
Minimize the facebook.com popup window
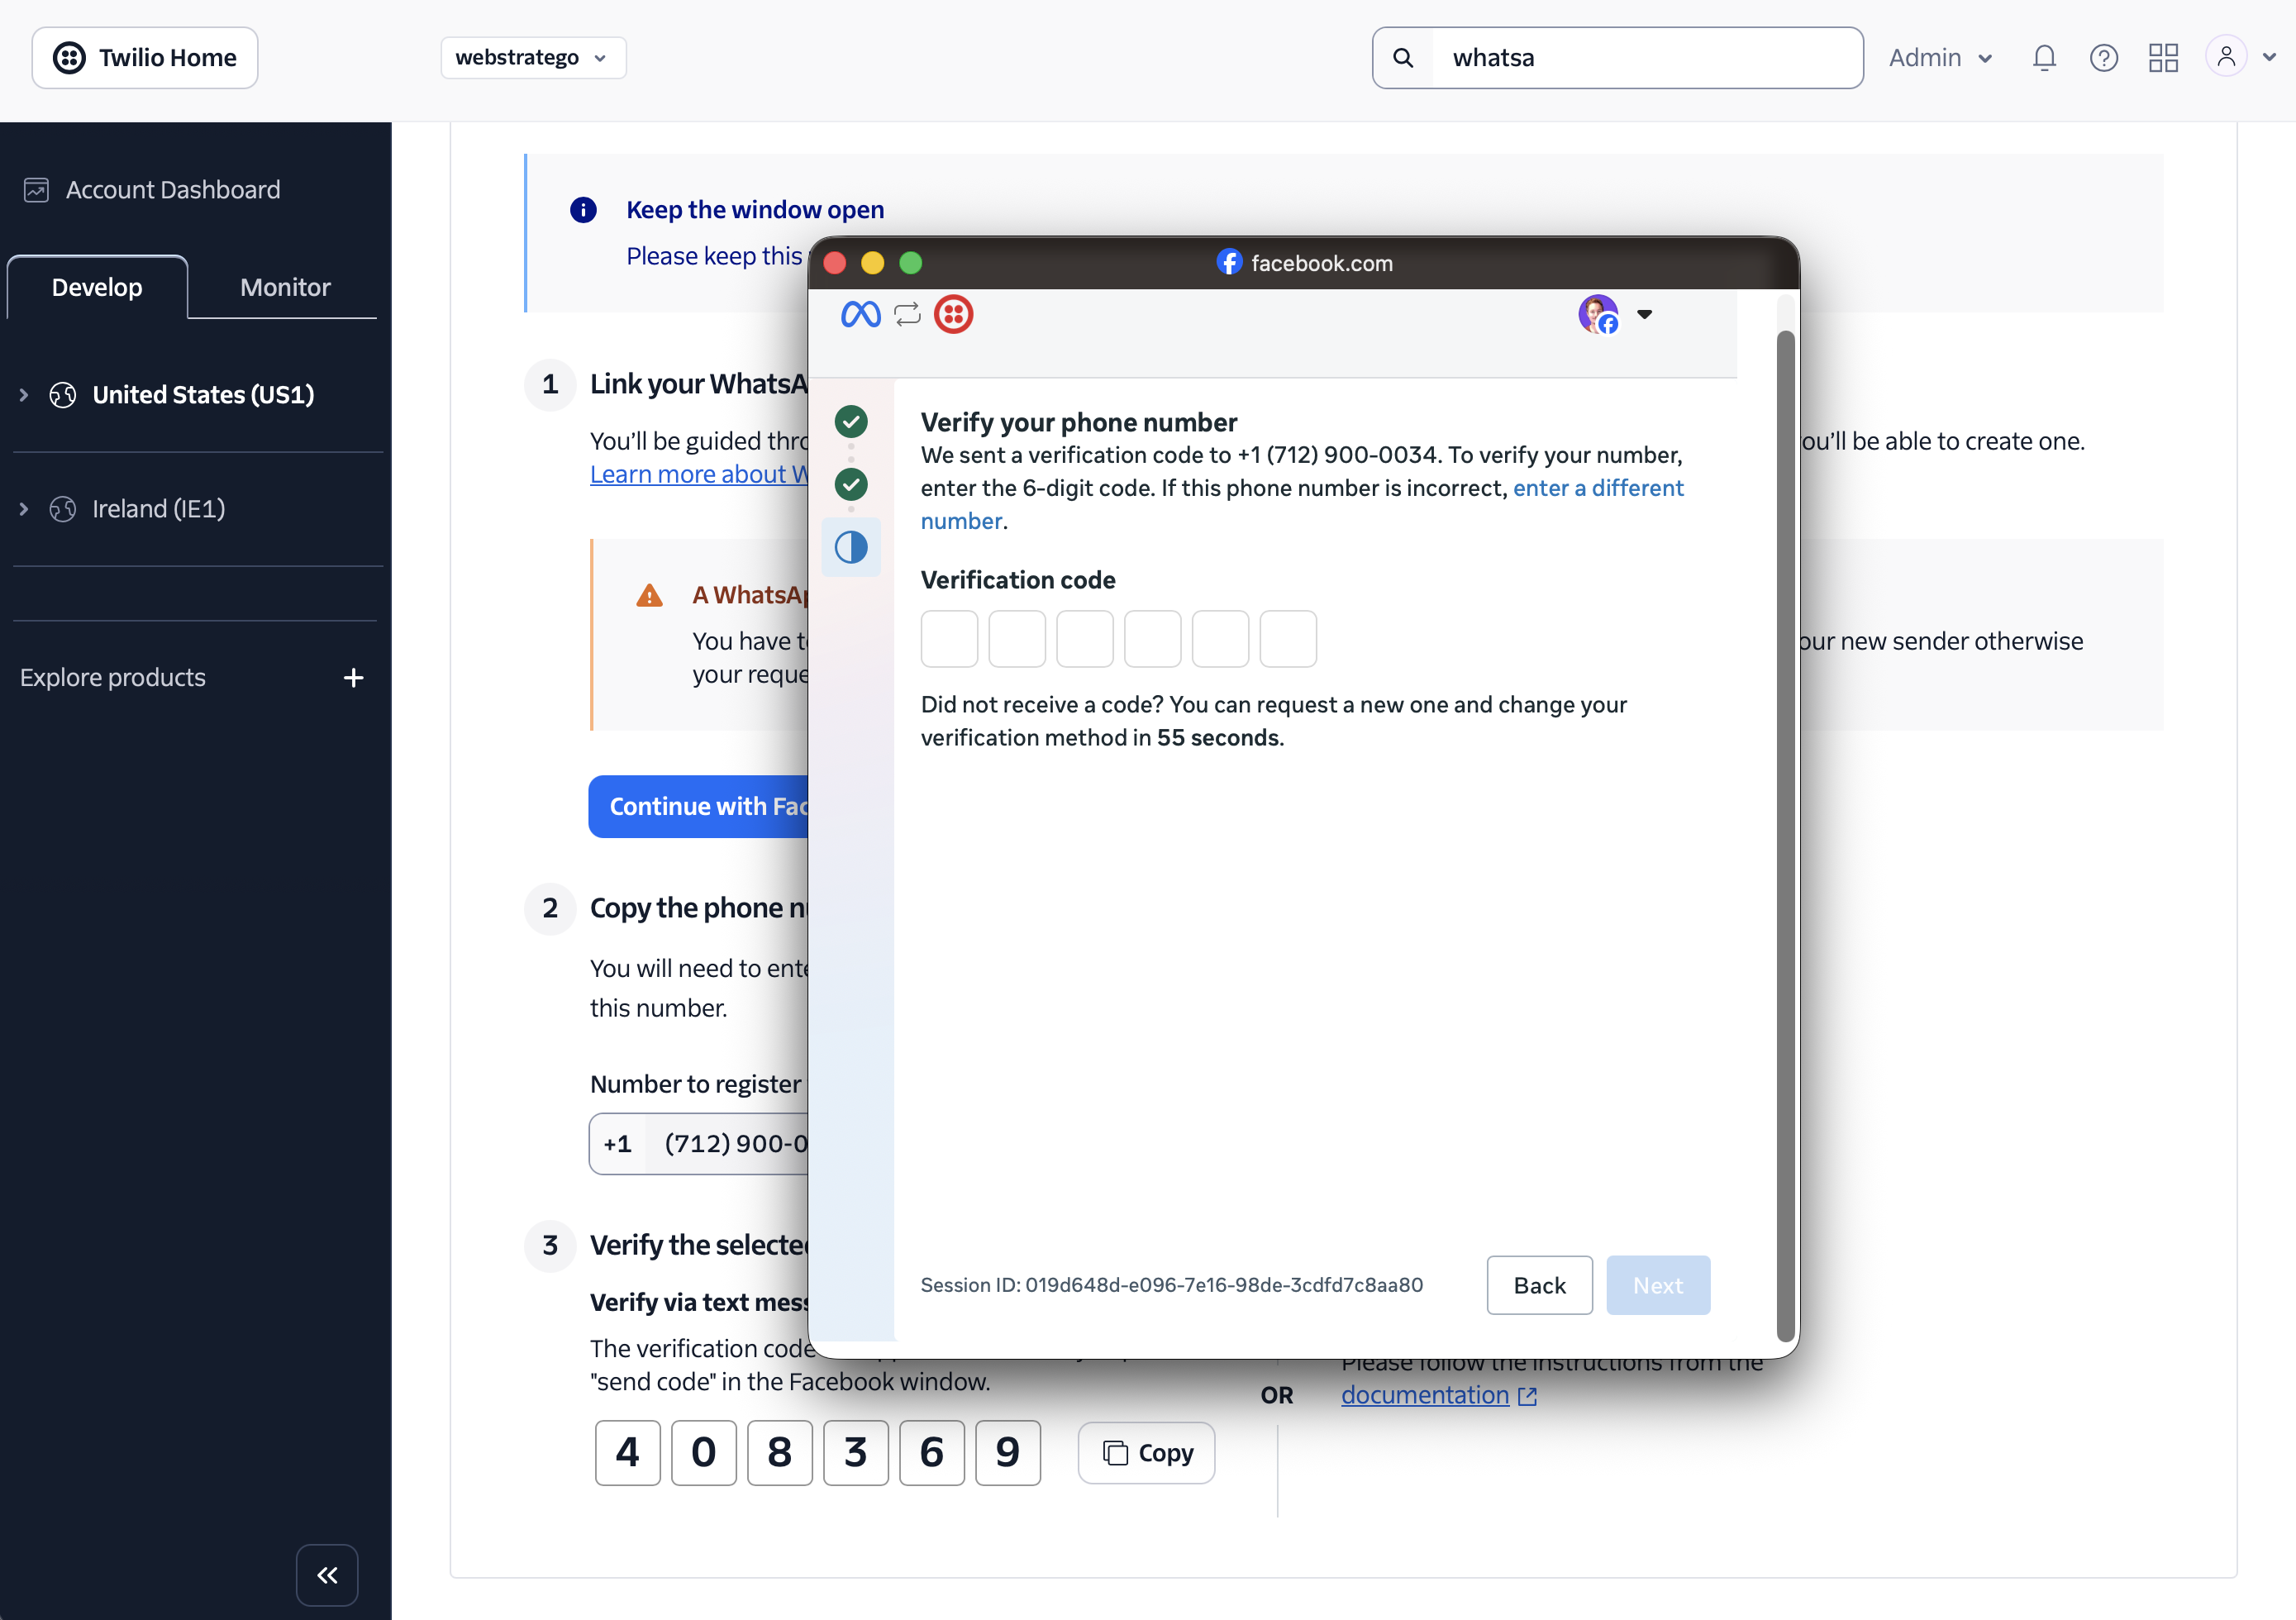coord(873,263)
